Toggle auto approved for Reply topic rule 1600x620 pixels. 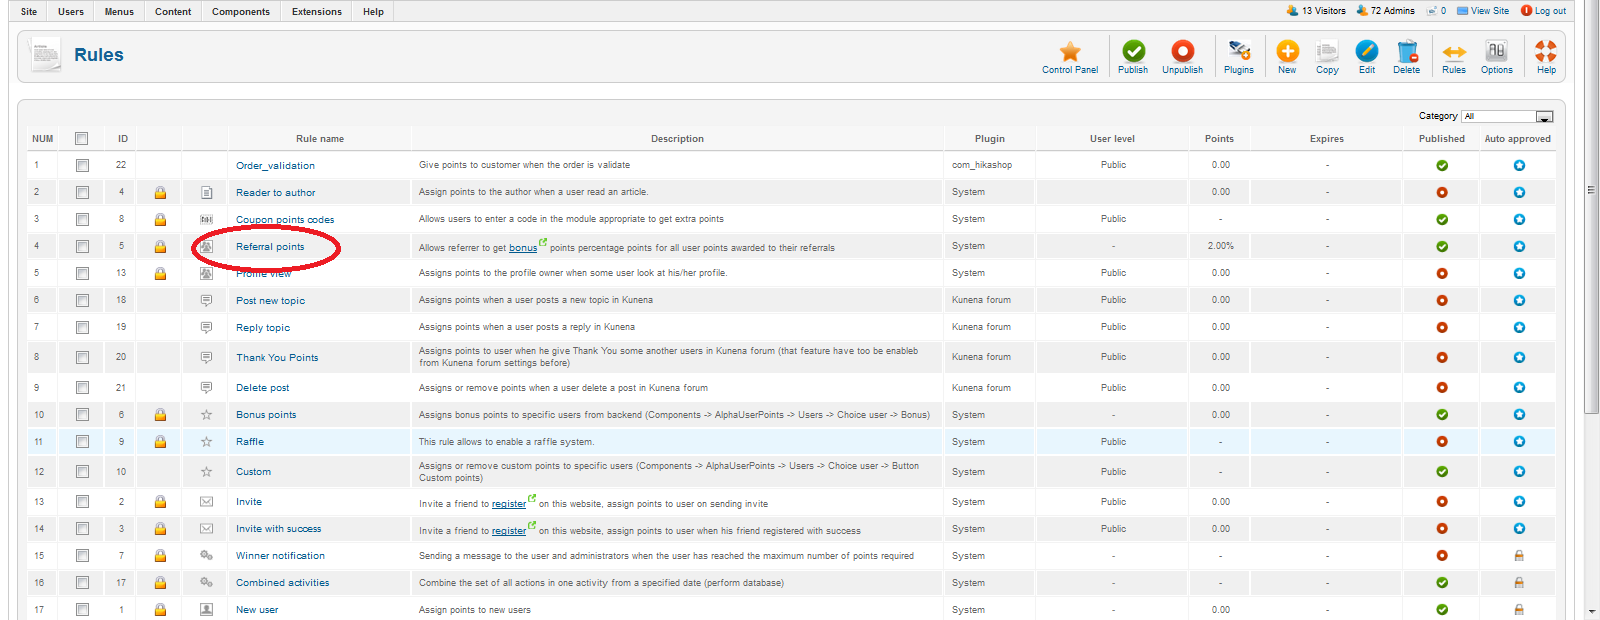pyautogui.click(x=1519, y=327)
